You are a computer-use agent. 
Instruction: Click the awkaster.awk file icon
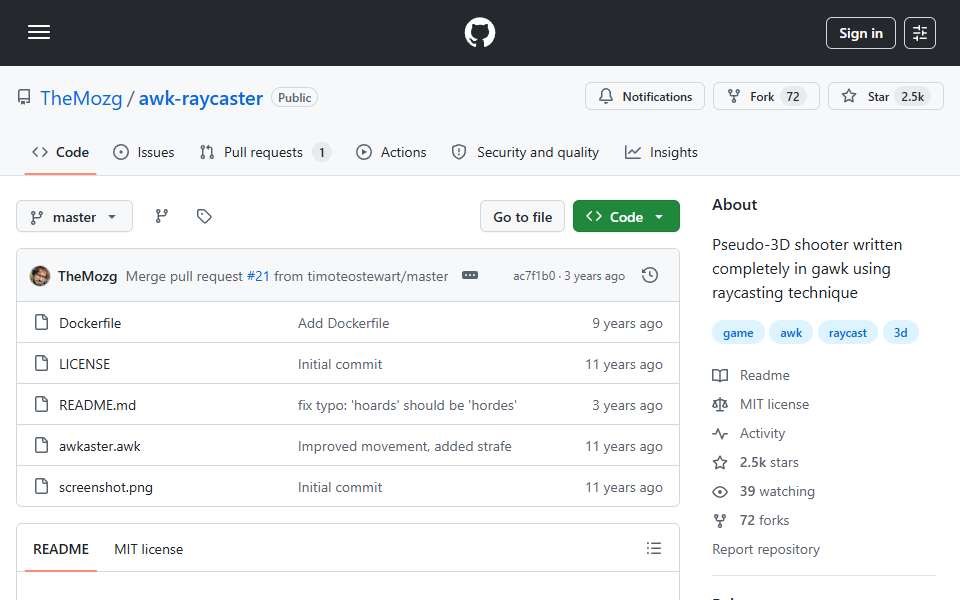click(42, 445)
